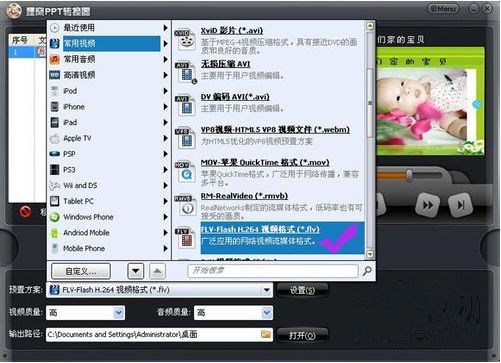Choose DV 编码 AVI(*.avi) format title
This screenshot has height=363, width=501.
pyautogui.click(x=235, y=97)
